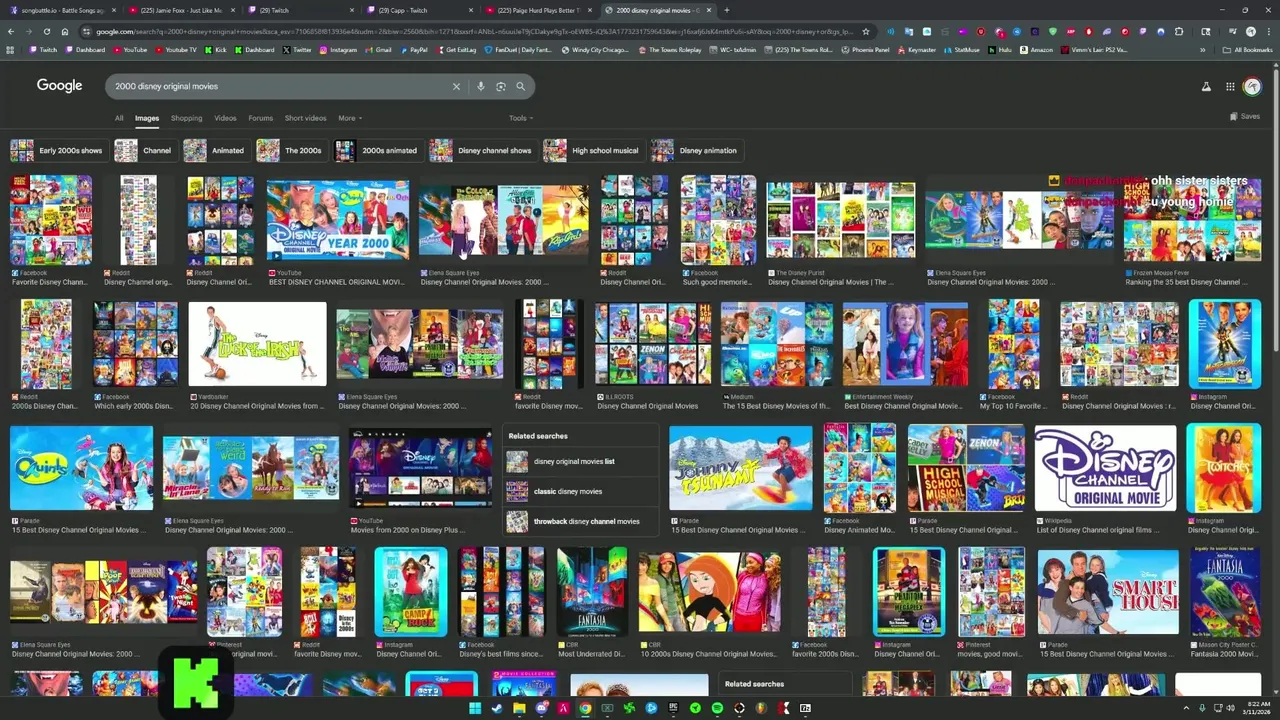Select the Videos results tab
1280x720 pixels.
[x=225, y=118]
